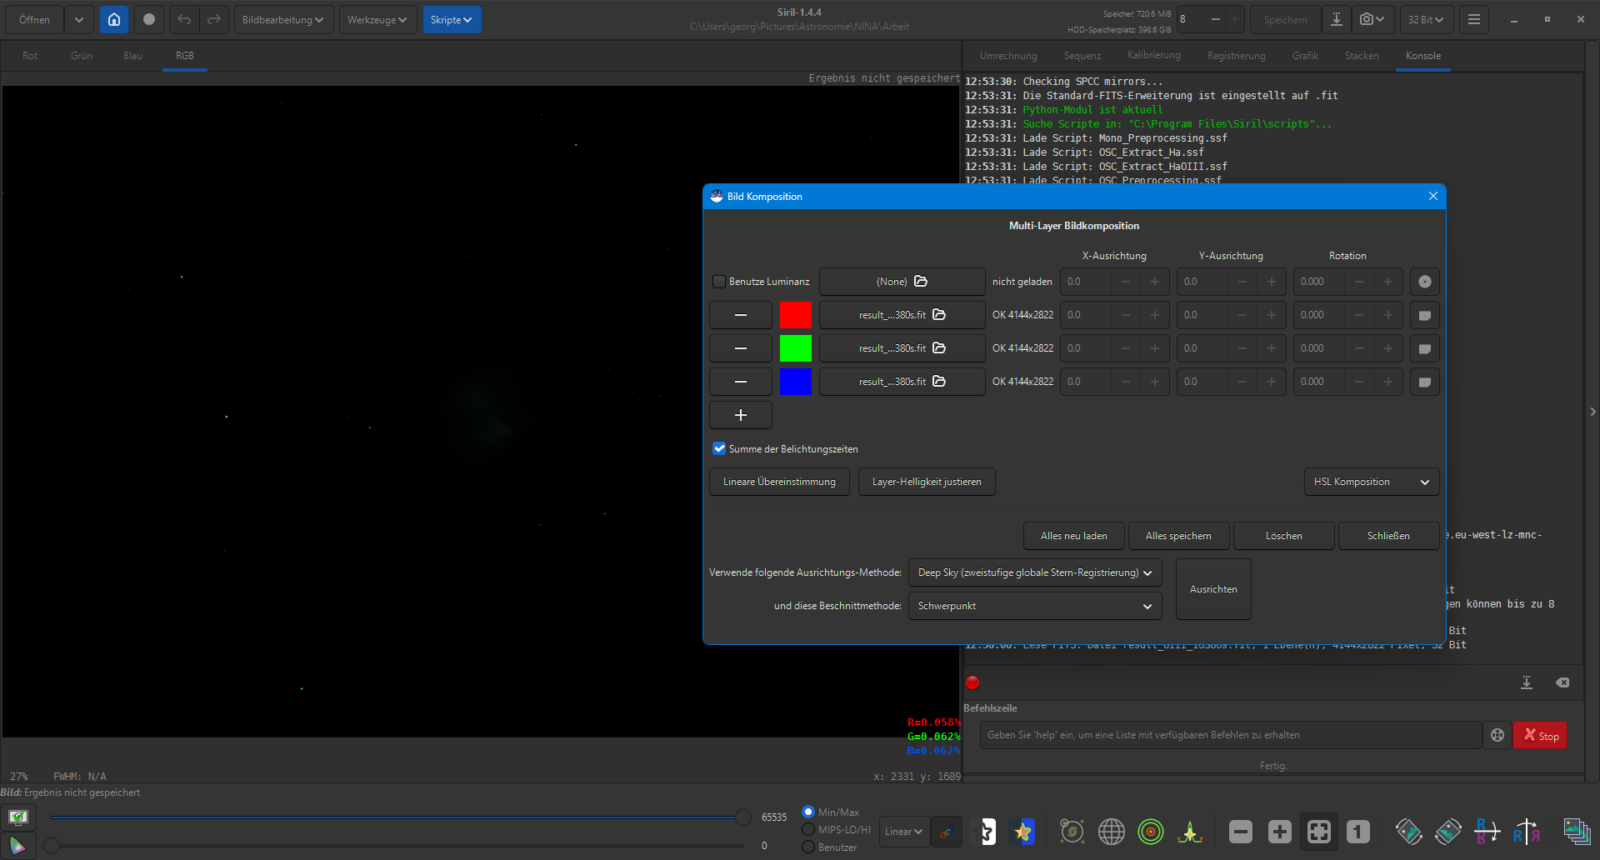
Task: Open the Deep Sky alignment method dropdown
Action: [x=1035, y=573]
